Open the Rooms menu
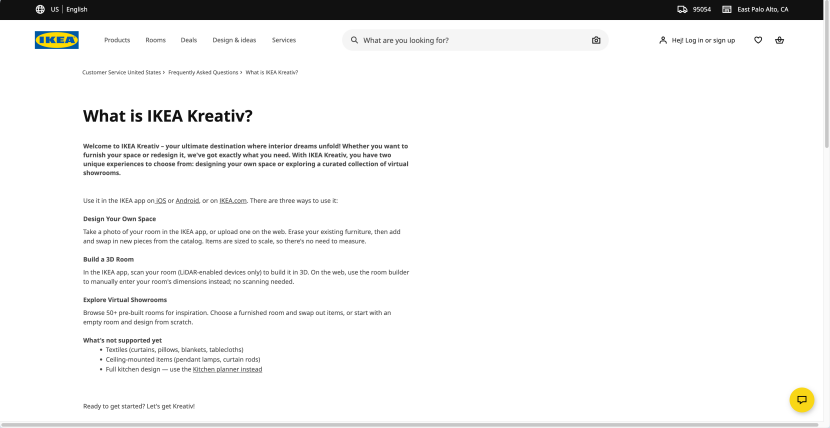 pos(156,40)
